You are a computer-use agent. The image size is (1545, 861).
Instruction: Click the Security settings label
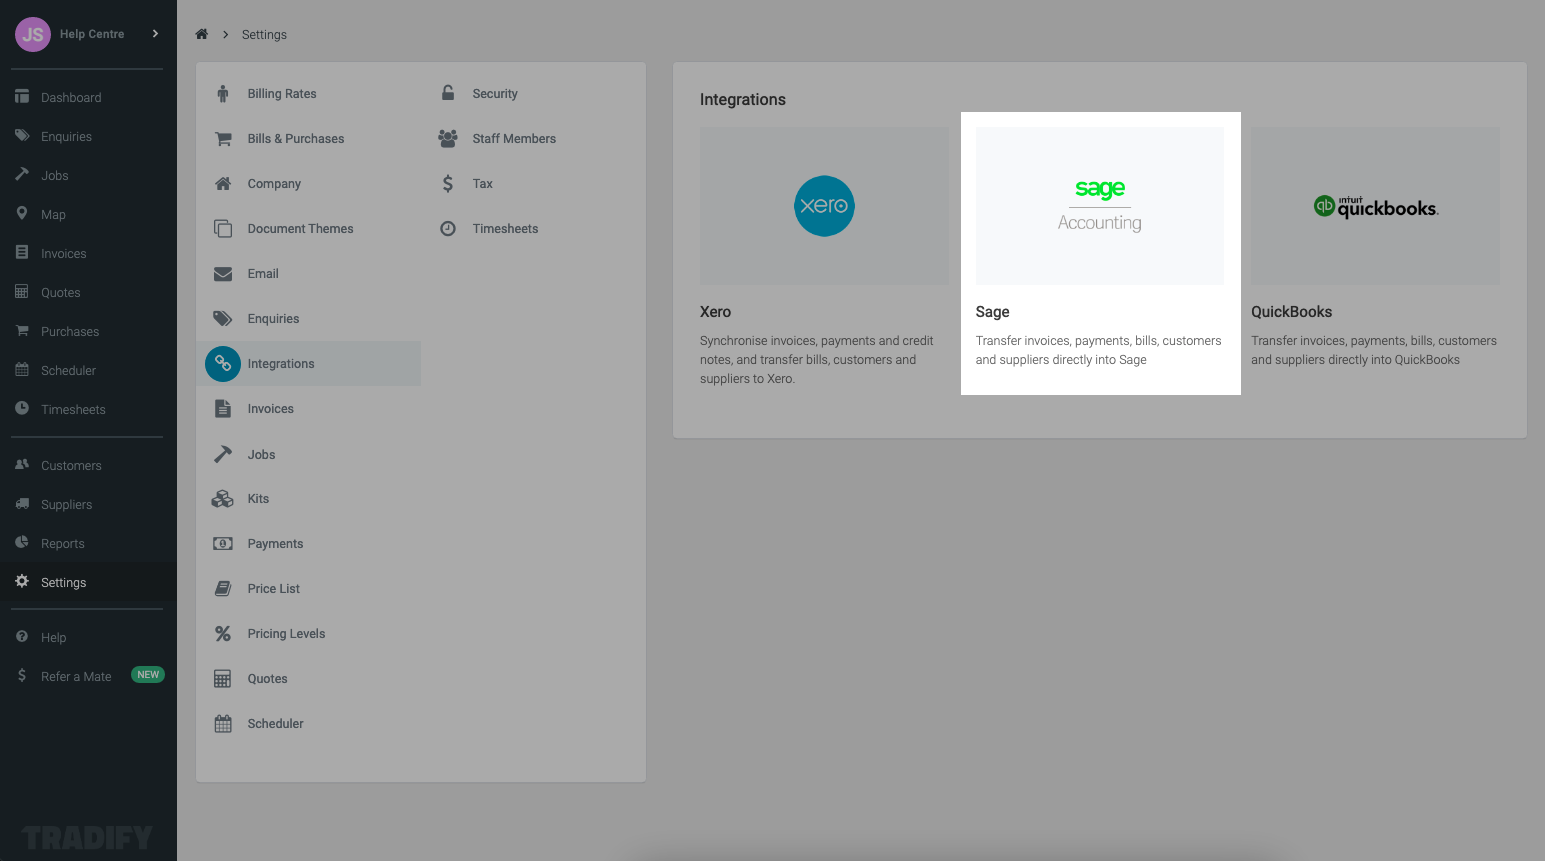pyautogui.click(x=495, y=94)
